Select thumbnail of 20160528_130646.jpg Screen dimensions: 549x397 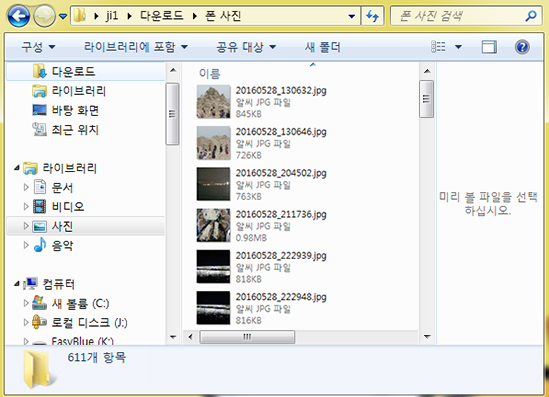(x=213, y=143)
